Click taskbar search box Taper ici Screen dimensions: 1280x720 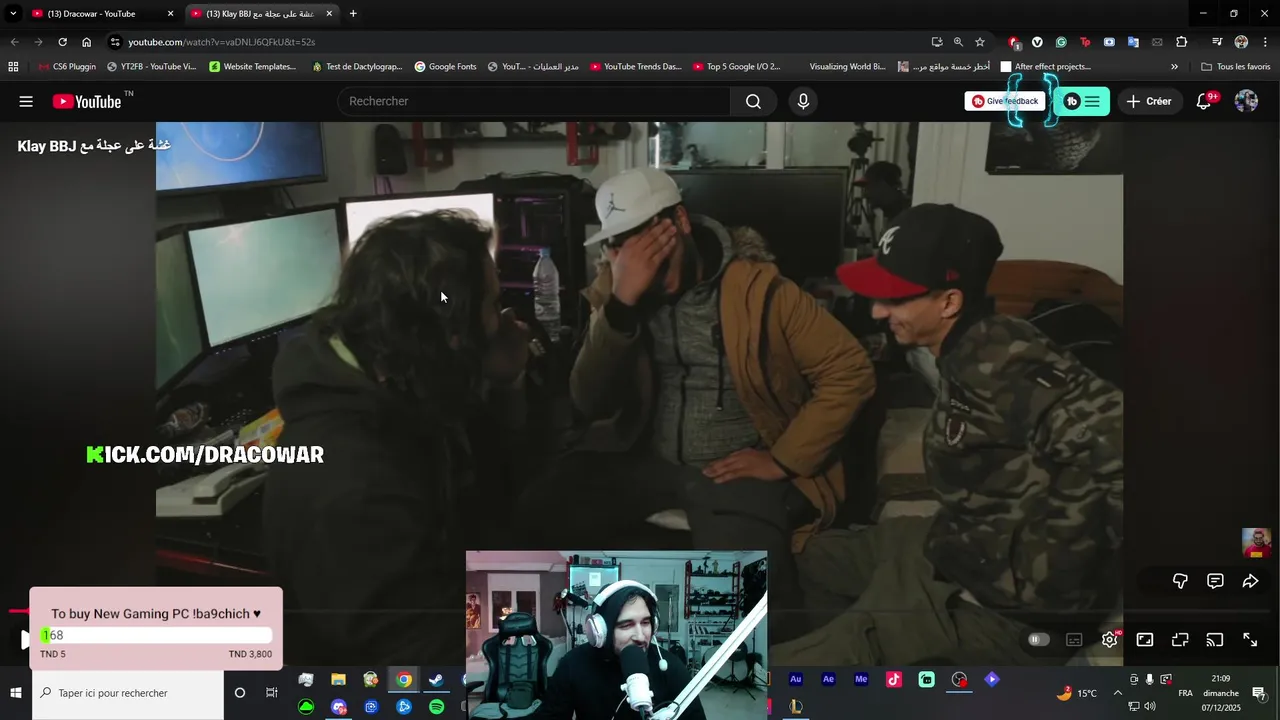coord(128,693)
